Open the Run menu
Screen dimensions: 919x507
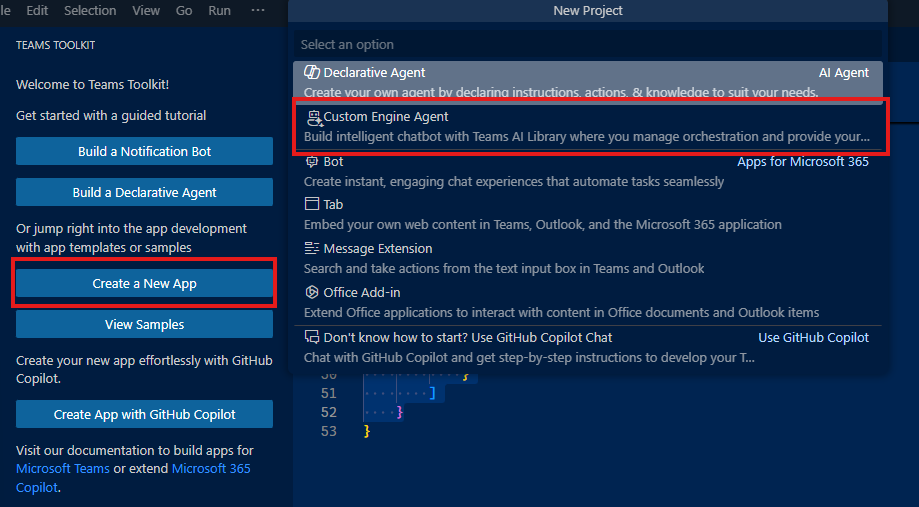point(219,11)
